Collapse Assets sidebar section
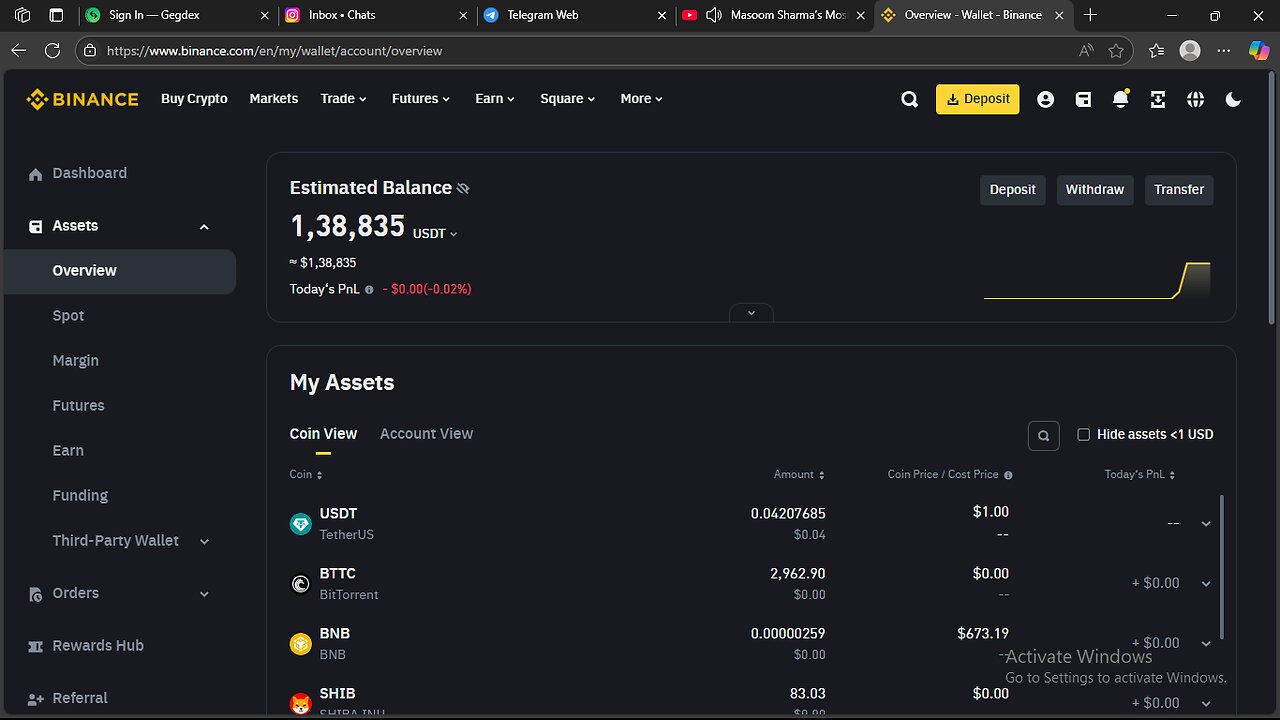The image size is (1280, 720). 204,227
